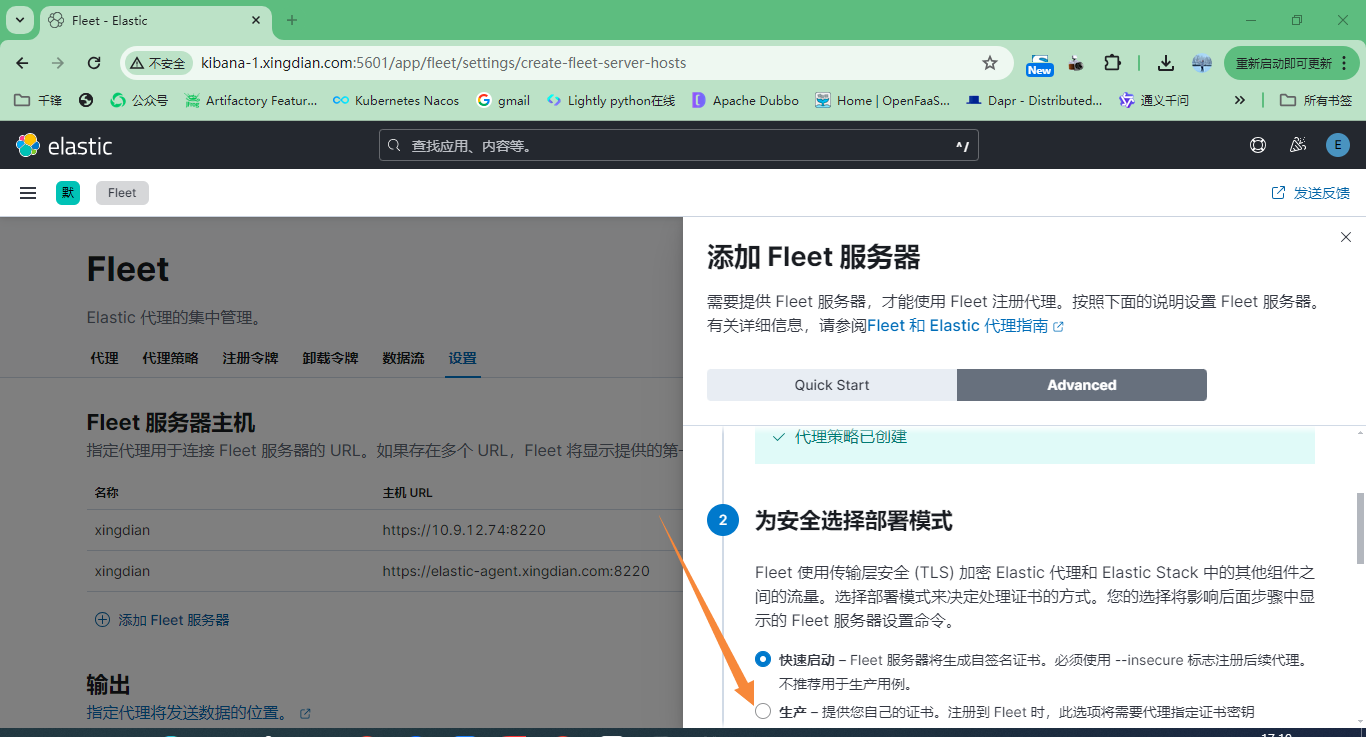Open the 指定代理将发送数据的位置 link
Image resolution: width=1366 pixels, height=737 pixels.
click(198, 713)
